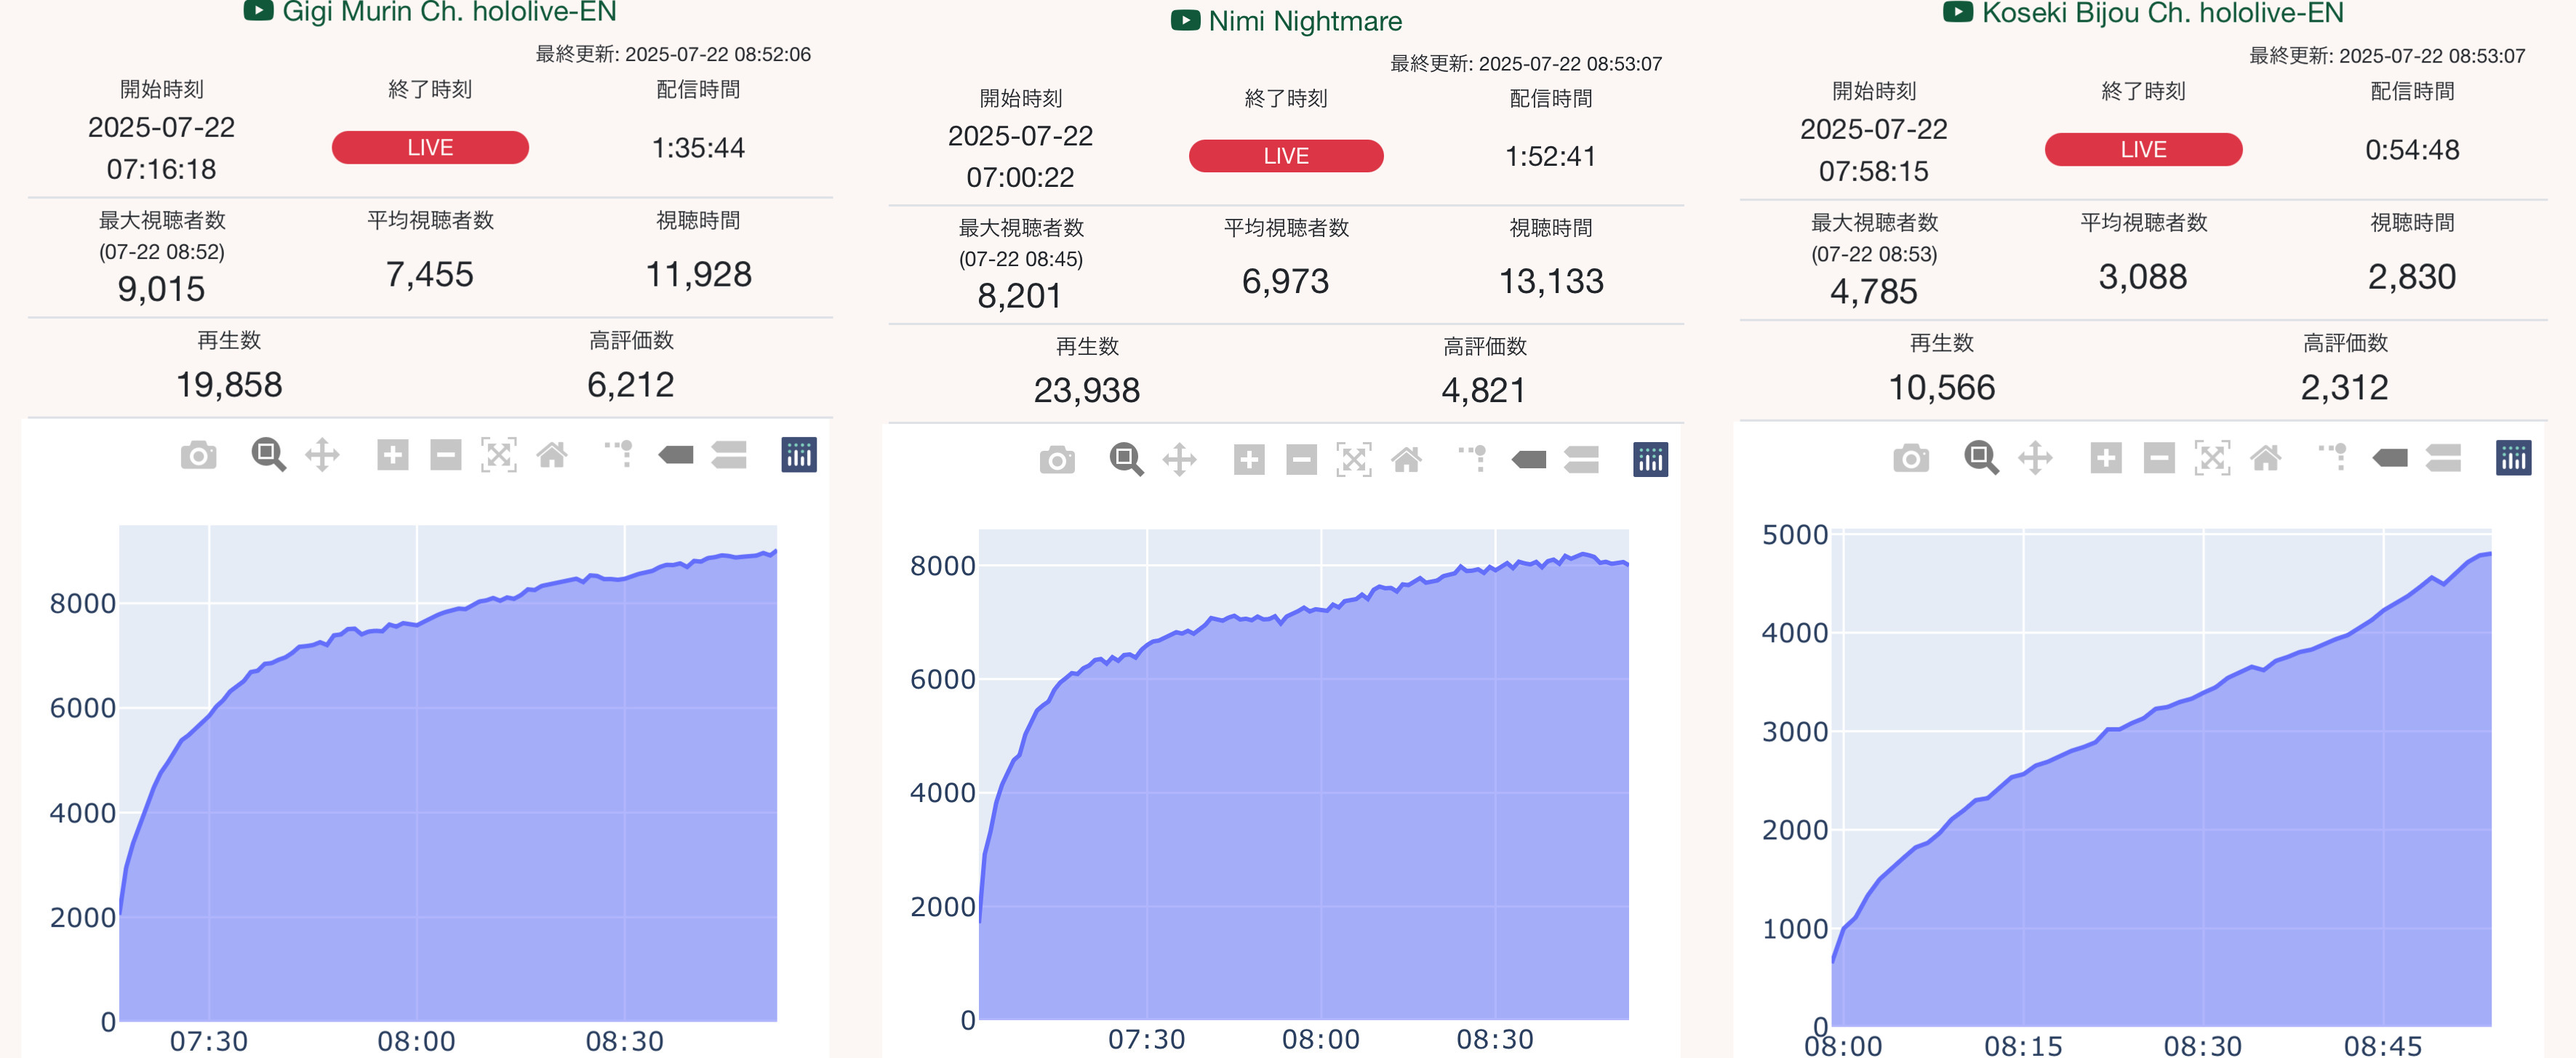Click YouTube icon beside Gigi Murin title
2576x1058 pixels.
pyautogui.click(x=258, y=11)
